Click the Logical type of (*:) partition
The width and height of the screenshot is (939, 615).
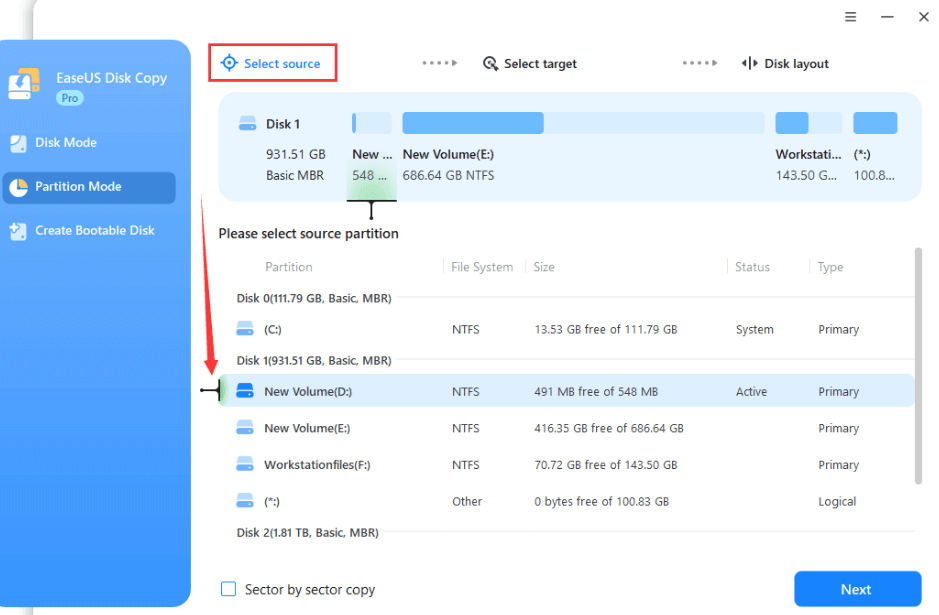[837, 501]
